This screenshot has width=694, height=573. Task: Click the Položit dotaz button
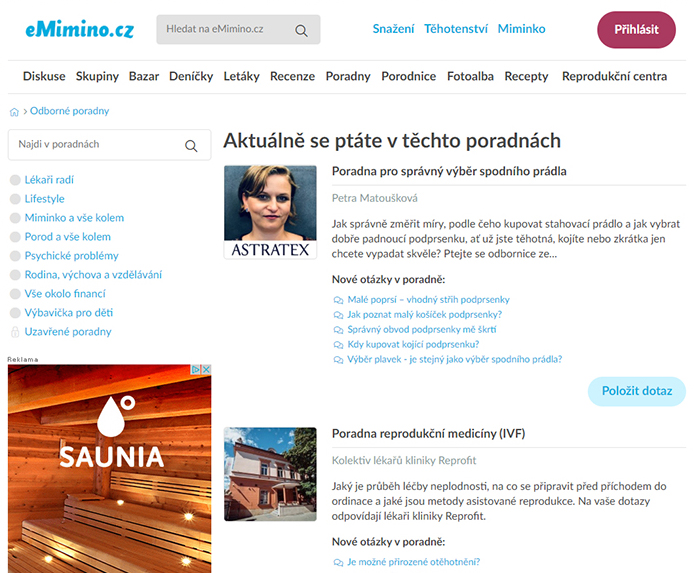[x=636, y=391]
